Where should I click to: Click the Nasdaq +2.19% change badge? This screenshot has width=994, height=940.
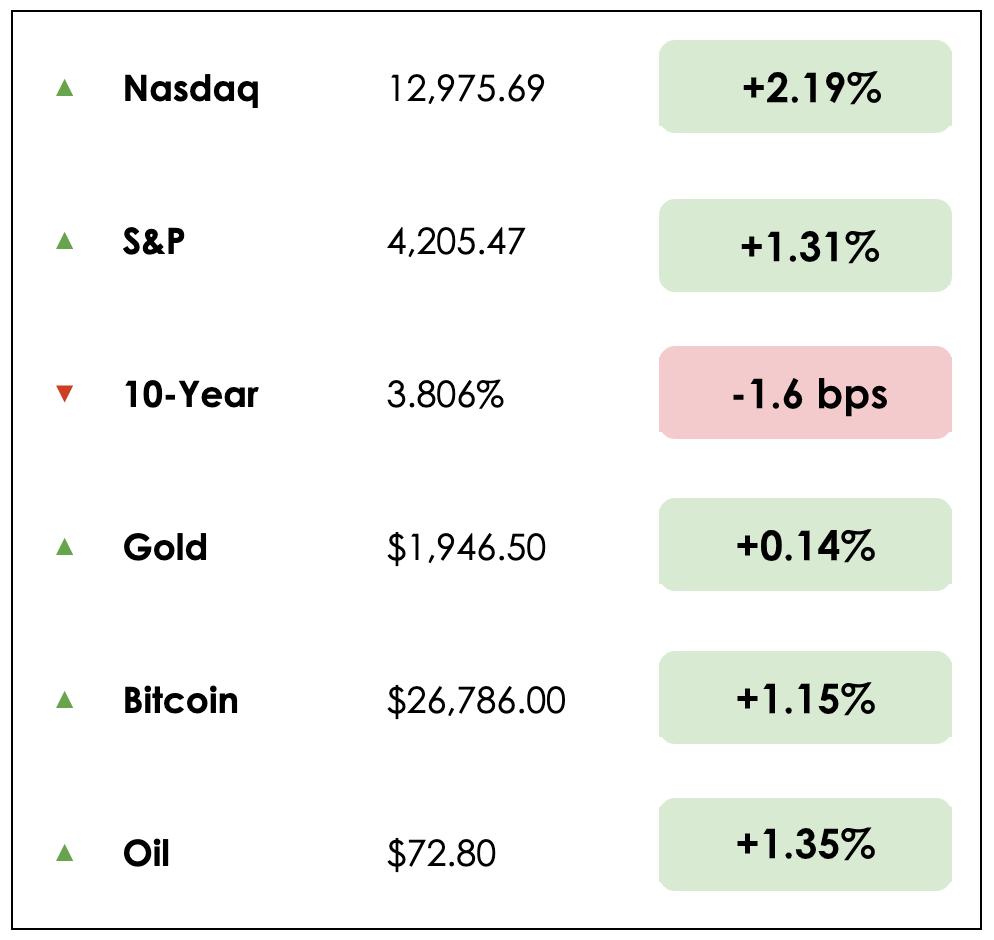[x=805, y=87]
